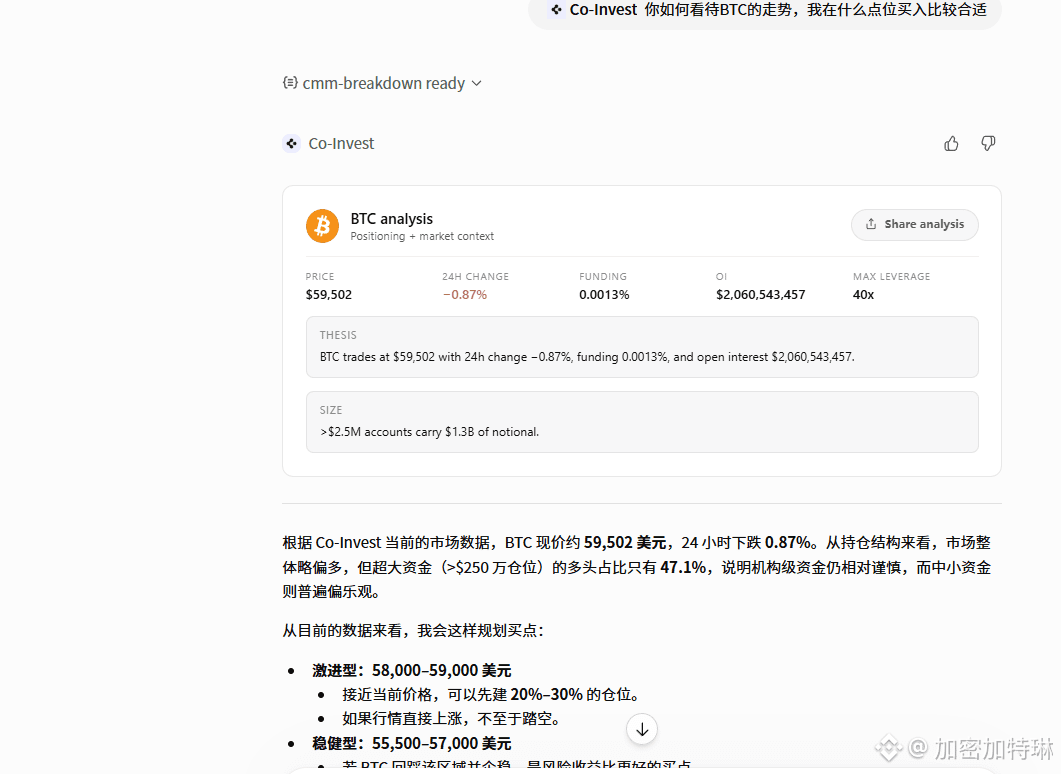Click the price value $59,502

click(329, 294)
